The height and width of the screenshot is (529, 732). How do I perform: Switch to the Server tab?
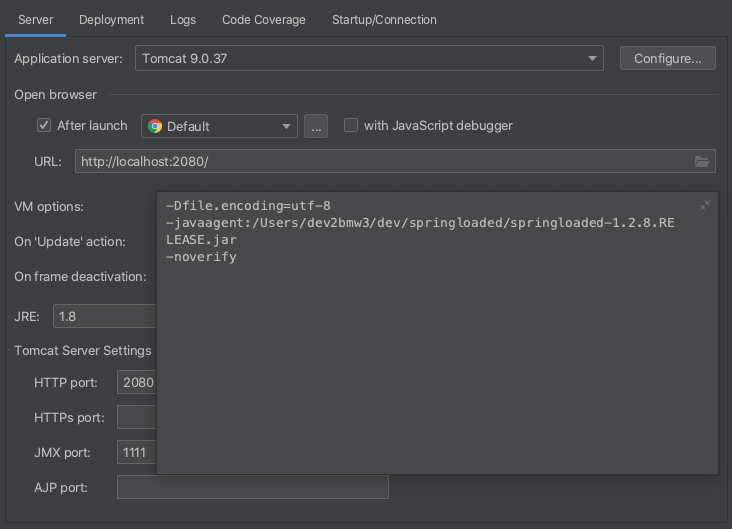(35, 20)
